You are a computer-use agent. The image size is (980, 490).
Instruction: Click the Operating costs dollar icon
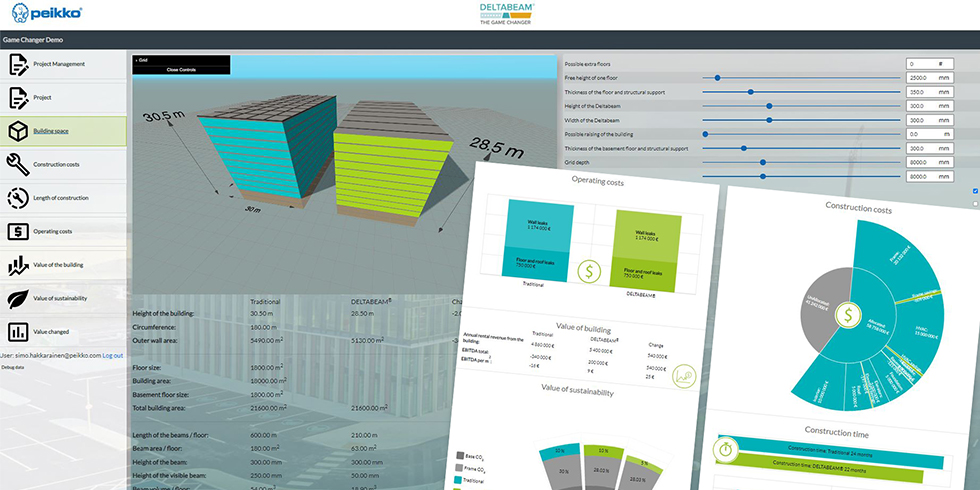point(18,232)
